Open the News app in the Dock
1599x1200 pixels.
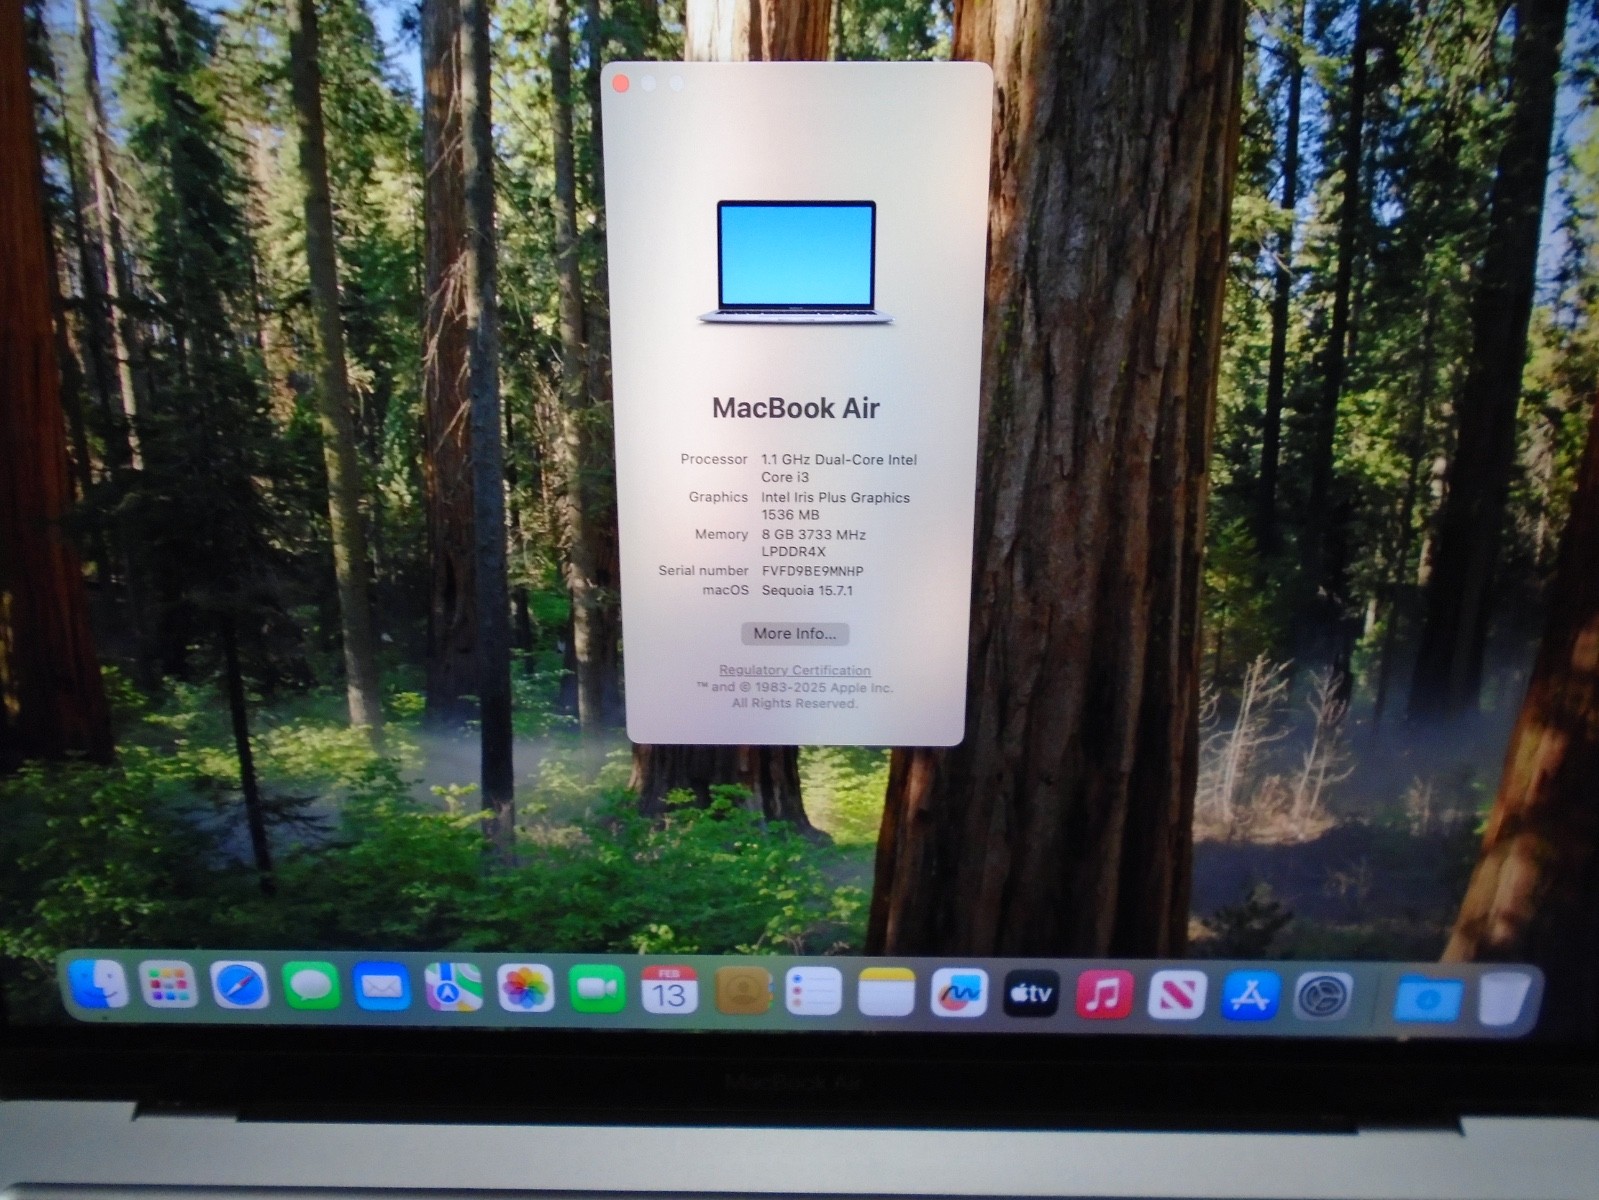click(x=1177, y=996)
